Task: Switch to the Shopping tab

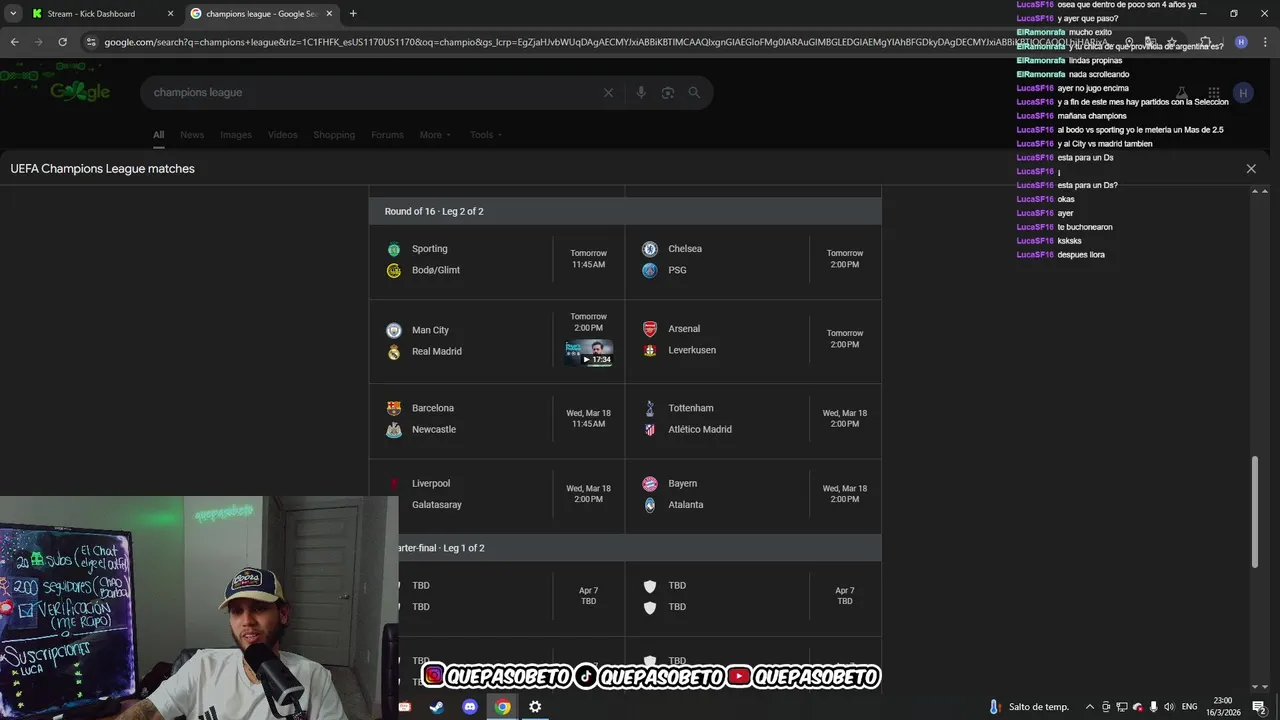Action: coord(334,135)
